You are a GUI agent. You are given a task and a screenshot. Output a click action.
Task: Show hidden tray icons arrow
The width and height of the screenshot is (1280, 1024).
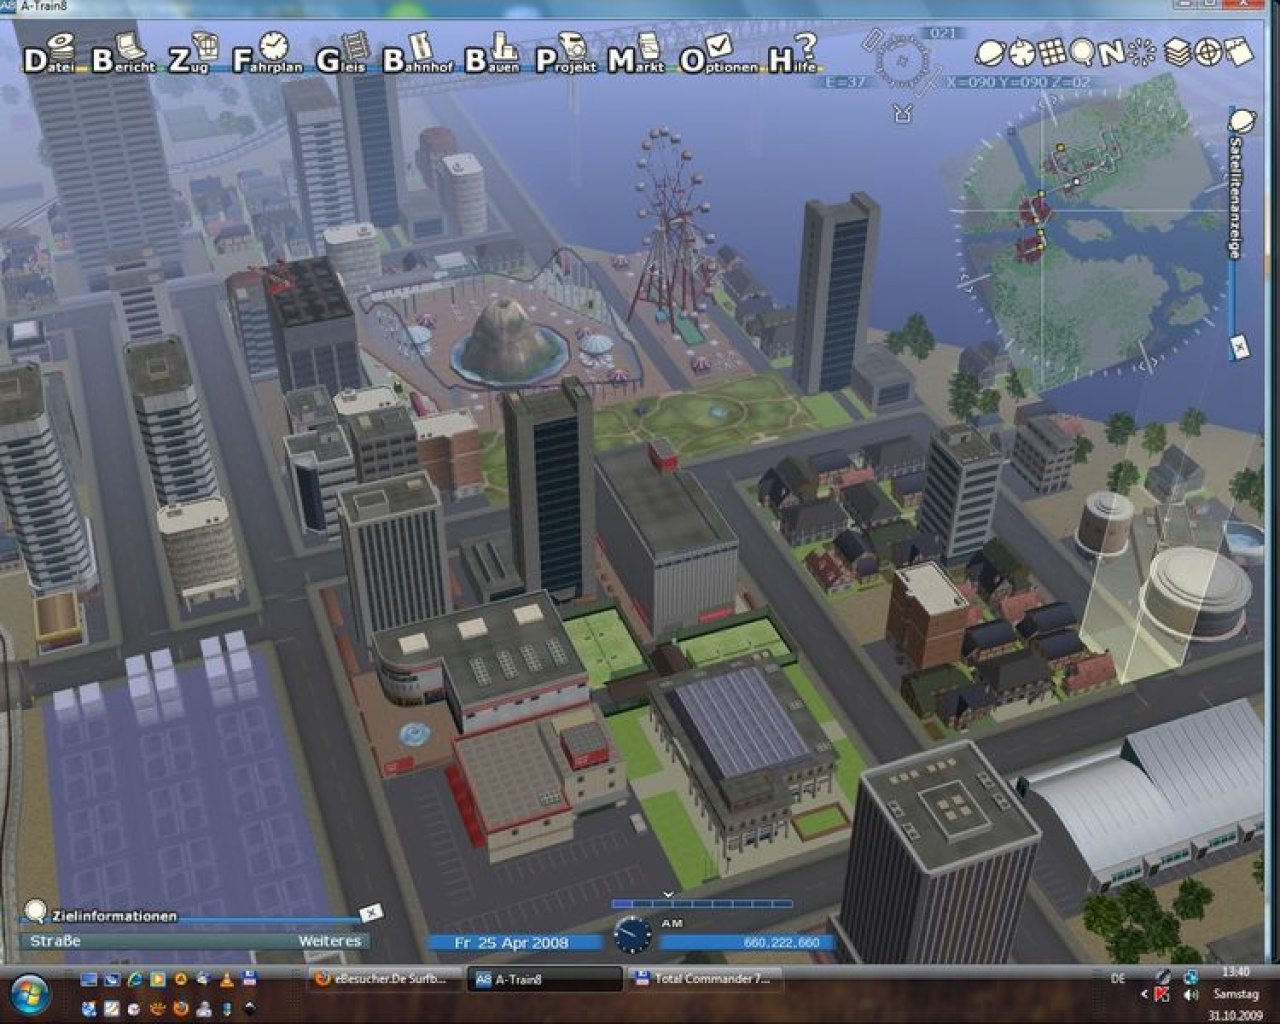click(x=1145, y=994)
